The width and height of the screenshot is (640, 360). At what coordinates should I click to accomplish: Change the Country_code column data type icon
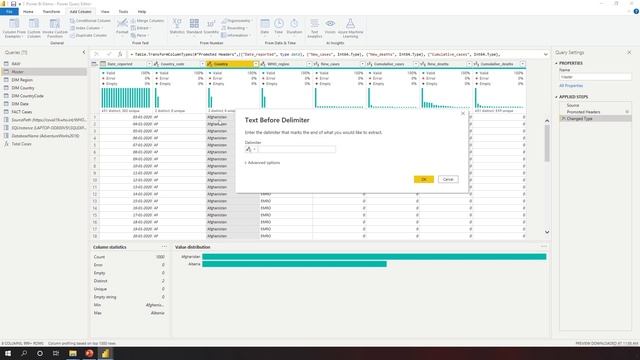pyautogui.click(x=156, y=64)
